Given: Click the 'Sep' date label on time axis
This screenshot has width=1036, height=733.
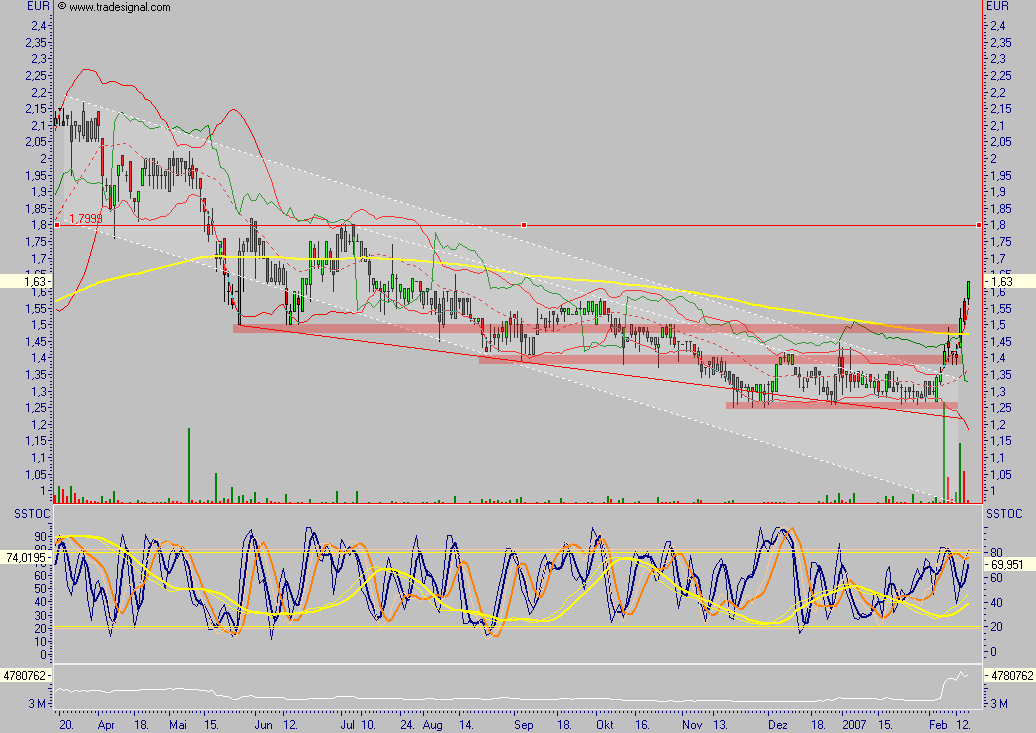Looking at the screenshot, I should point(523,724).
